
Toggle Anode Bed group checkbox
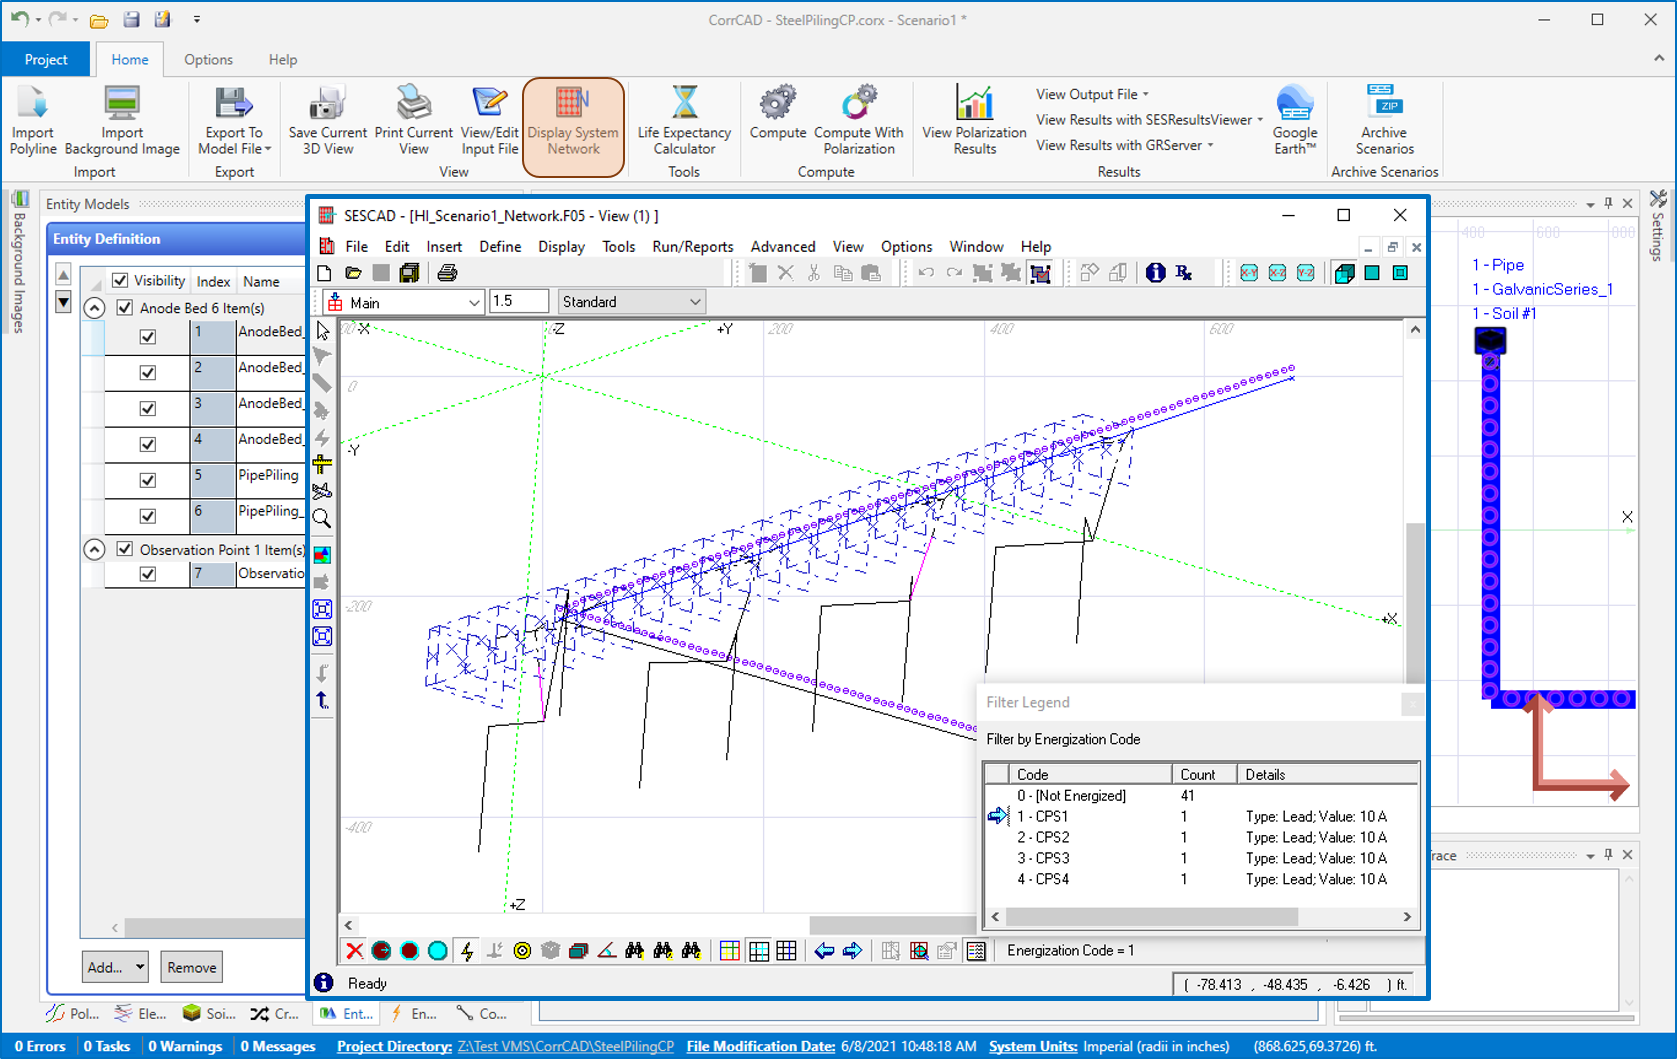pos(125,308)
